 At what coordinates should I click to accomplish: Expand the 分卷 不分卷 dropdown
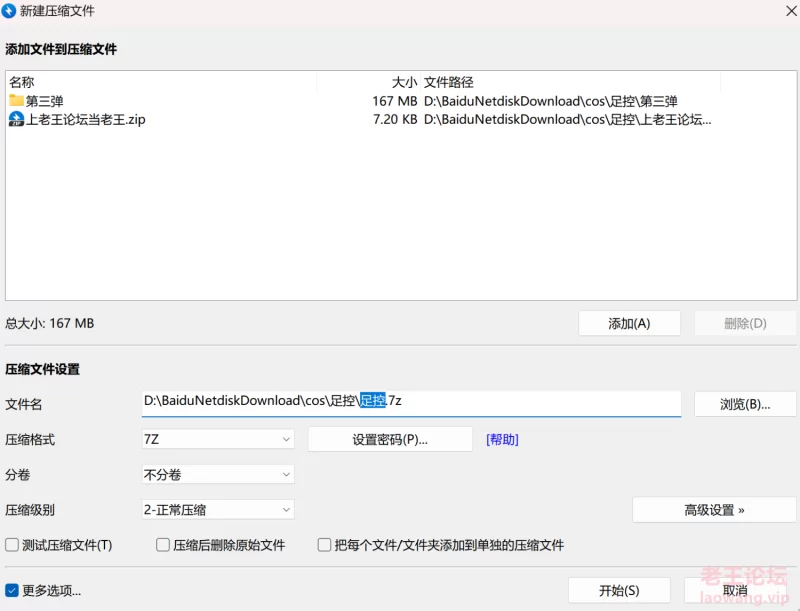218,474
